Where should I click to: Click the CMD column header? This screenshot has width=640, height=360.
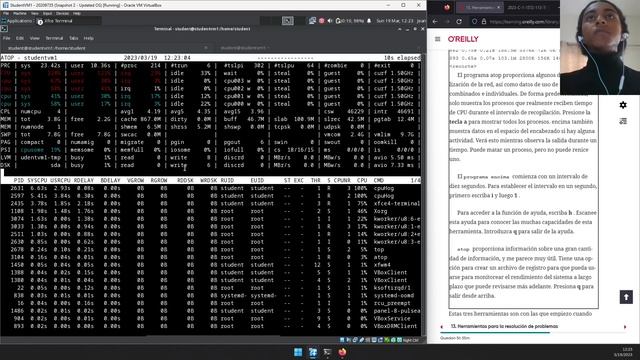(378, 180)
